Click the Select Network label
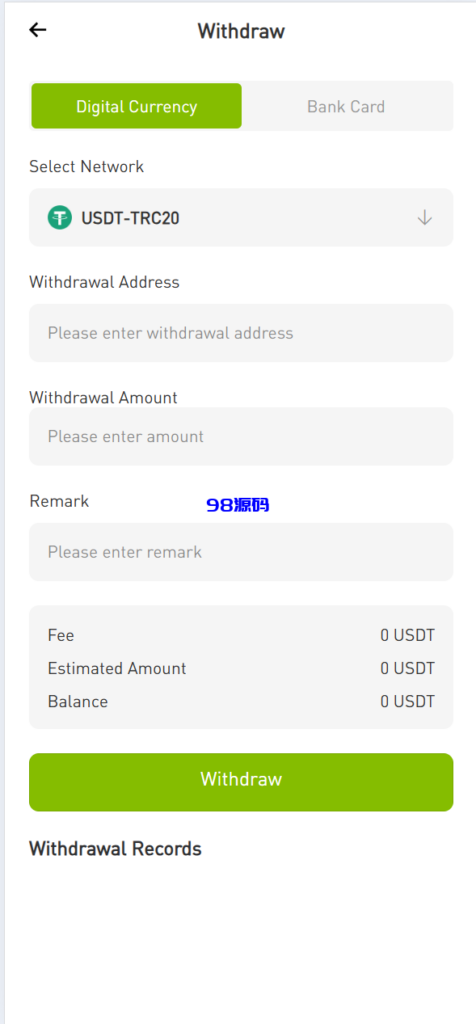The image size is (476, 1024). coord(86,167)
